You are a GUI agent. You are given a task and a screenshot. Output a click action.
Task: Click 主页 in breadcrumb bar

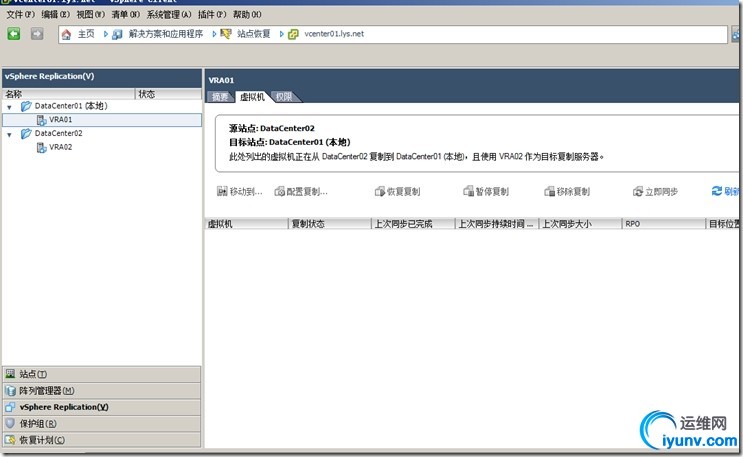pyautogui.click(x=86, y=34)
